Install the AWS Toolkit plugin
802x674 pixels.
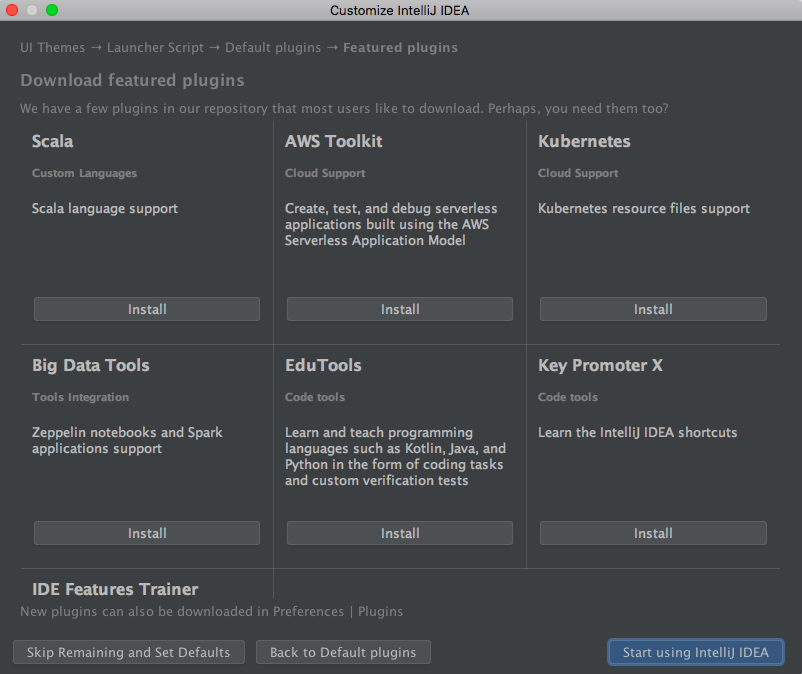[x=400, y=309]
